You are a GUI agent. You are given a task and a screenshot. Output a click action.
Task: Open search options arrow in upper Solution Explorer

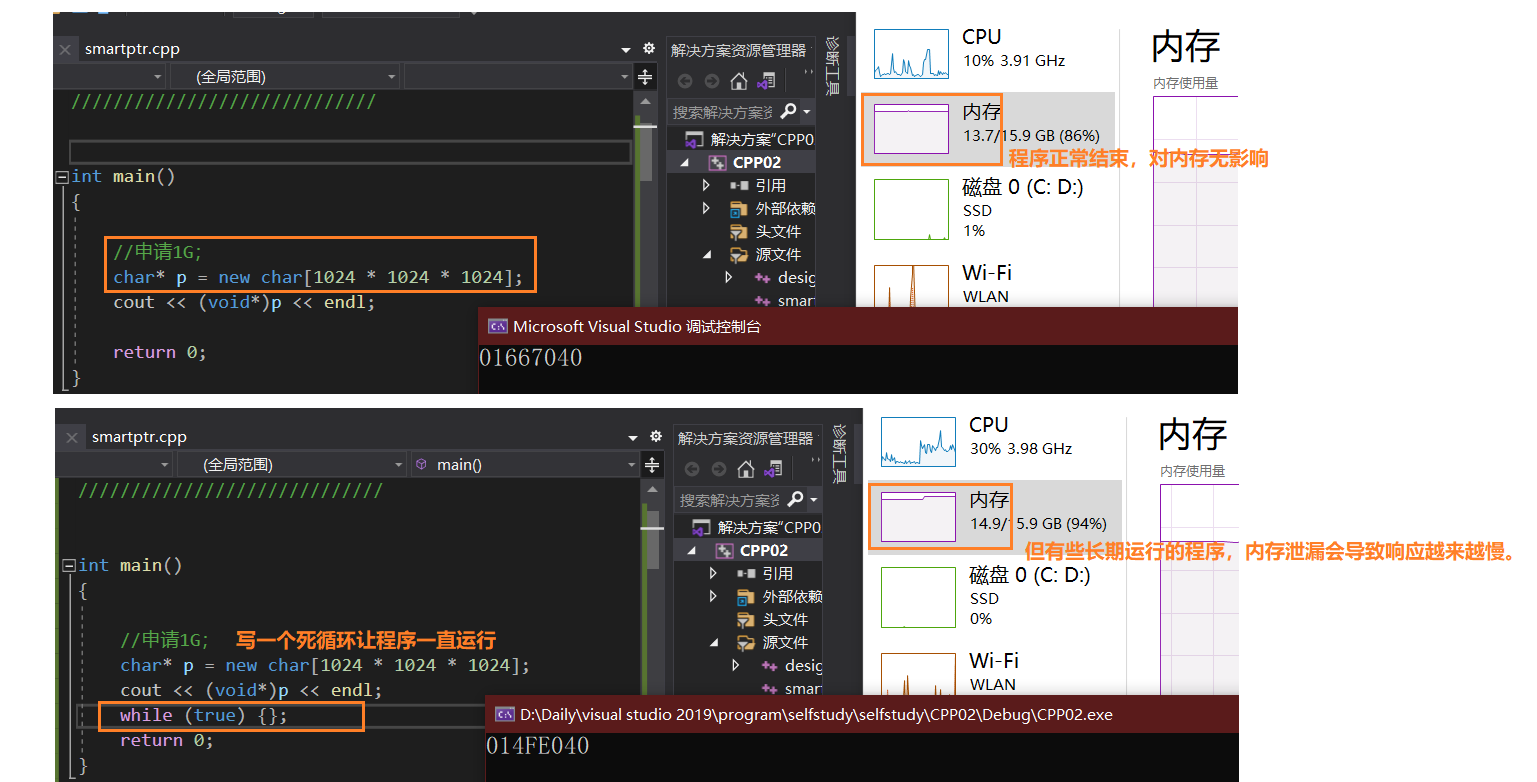(x=807, y=112)
